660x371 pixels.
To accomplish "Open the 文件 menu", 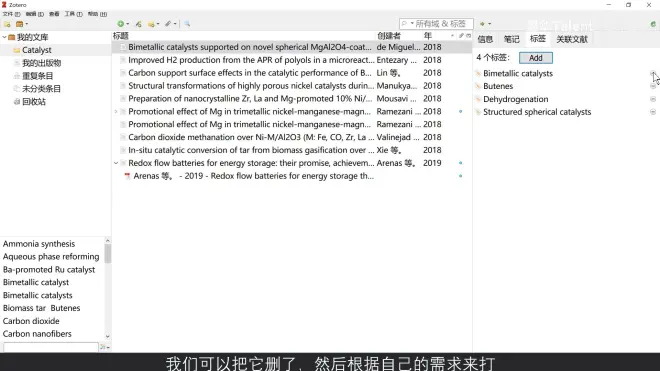I will 11,14.
